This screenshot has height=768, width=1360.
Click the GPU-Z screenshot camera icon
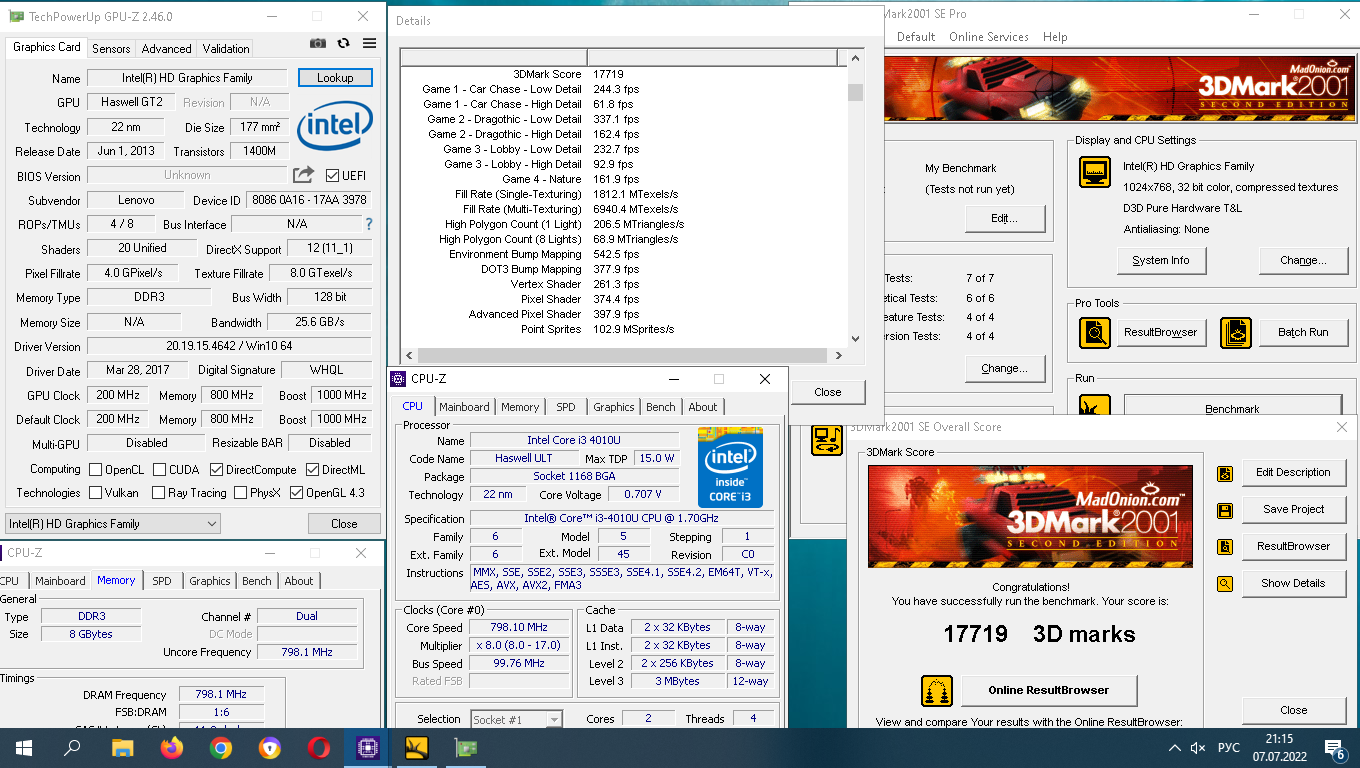point(318,44)
